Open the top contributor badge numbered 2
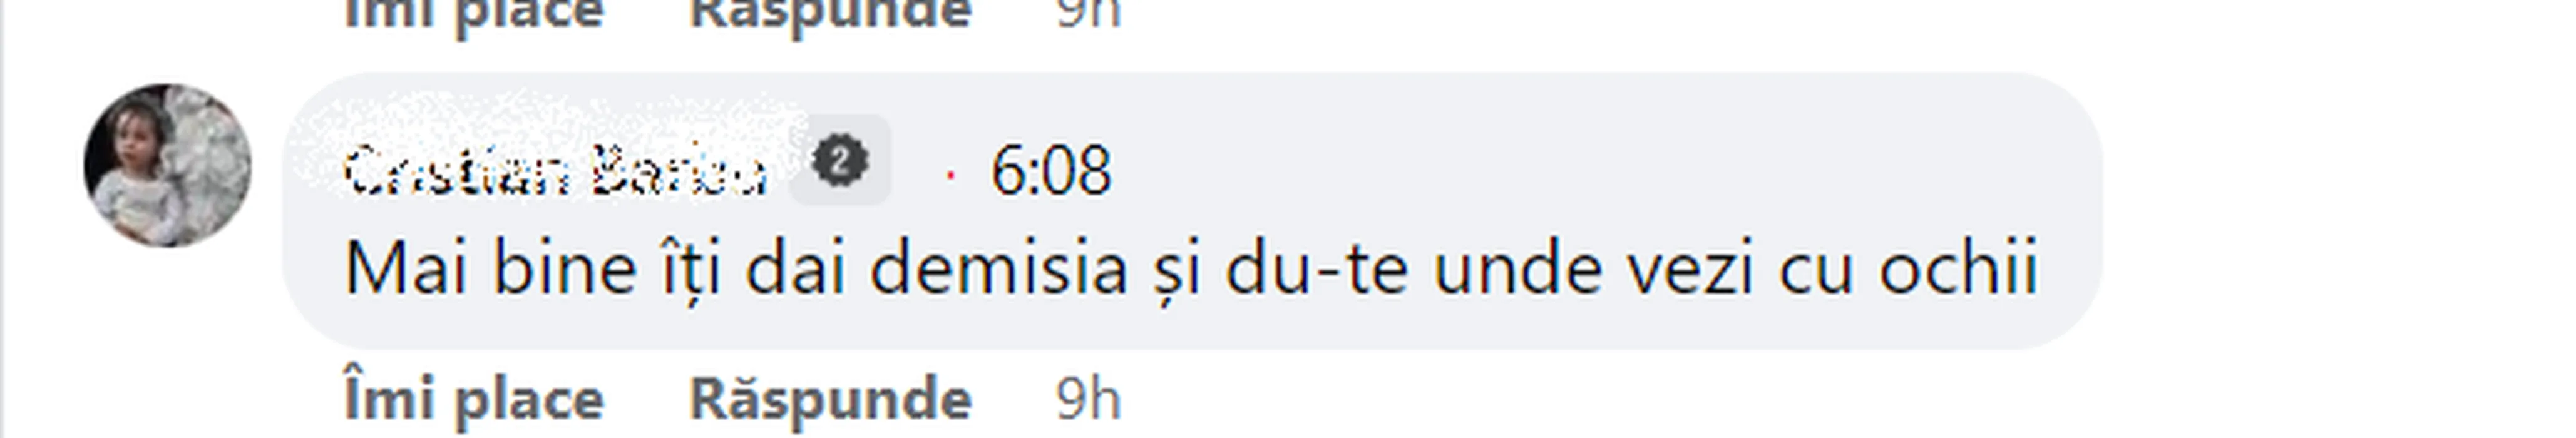The width and height of the screenshot is (2576, 438). coord(840,160)
